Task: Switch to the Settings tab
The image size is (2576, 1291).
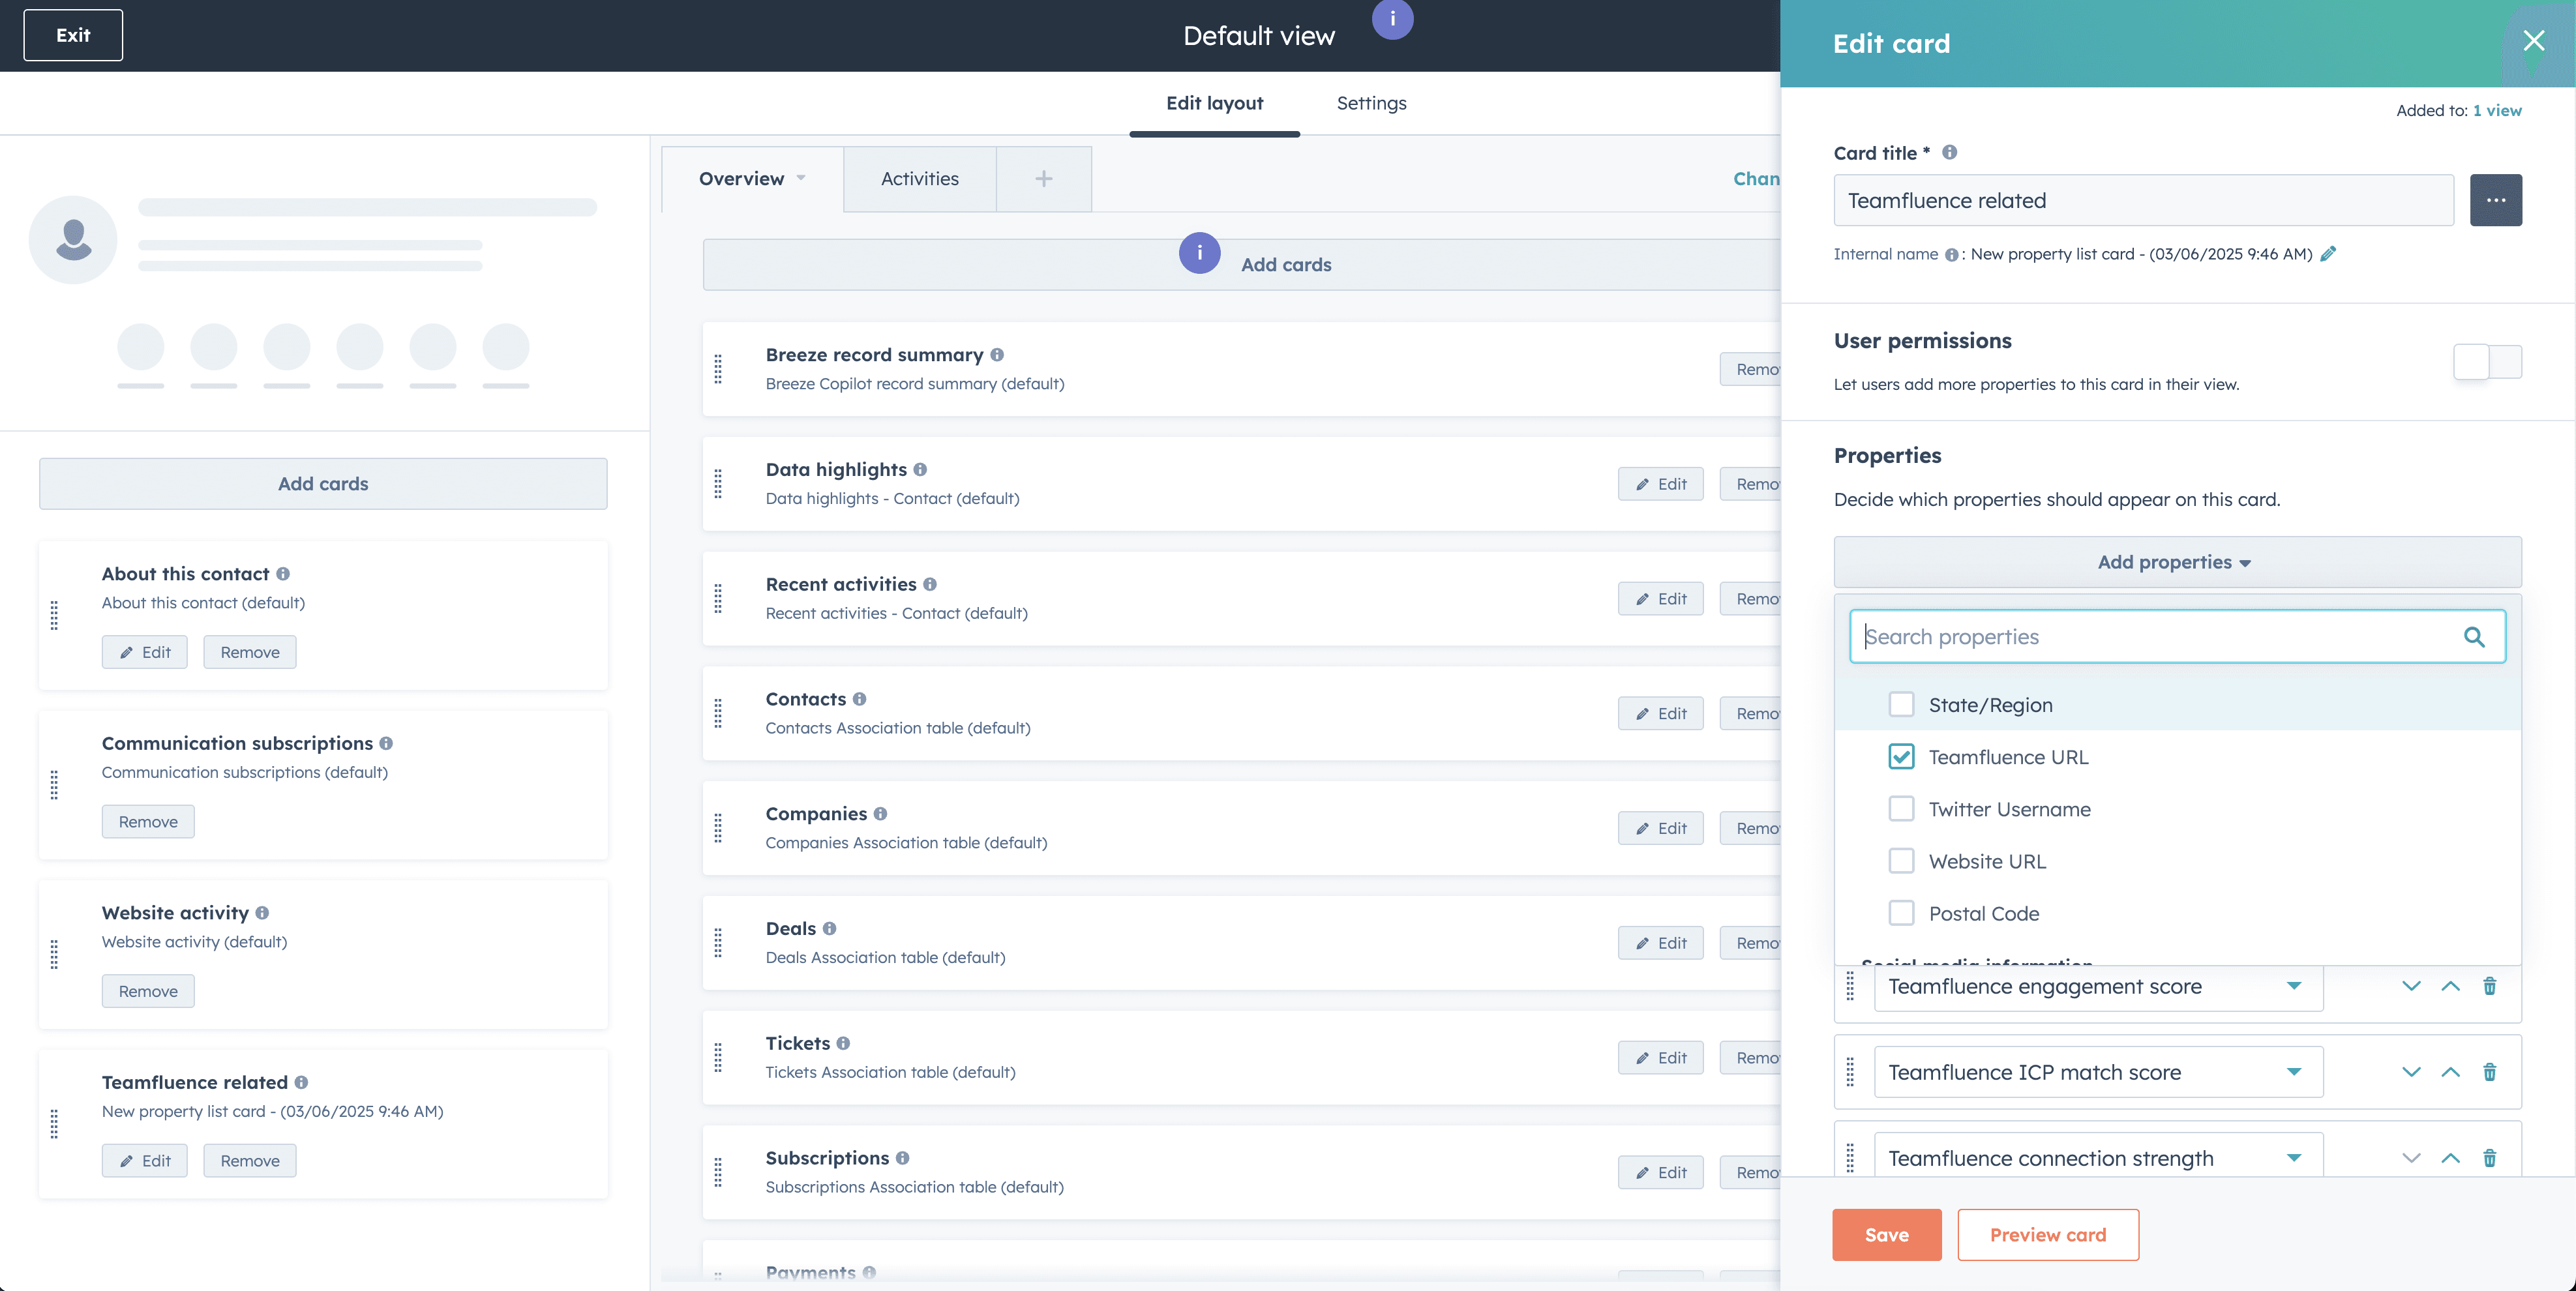Action: (x=1371, y=103)
